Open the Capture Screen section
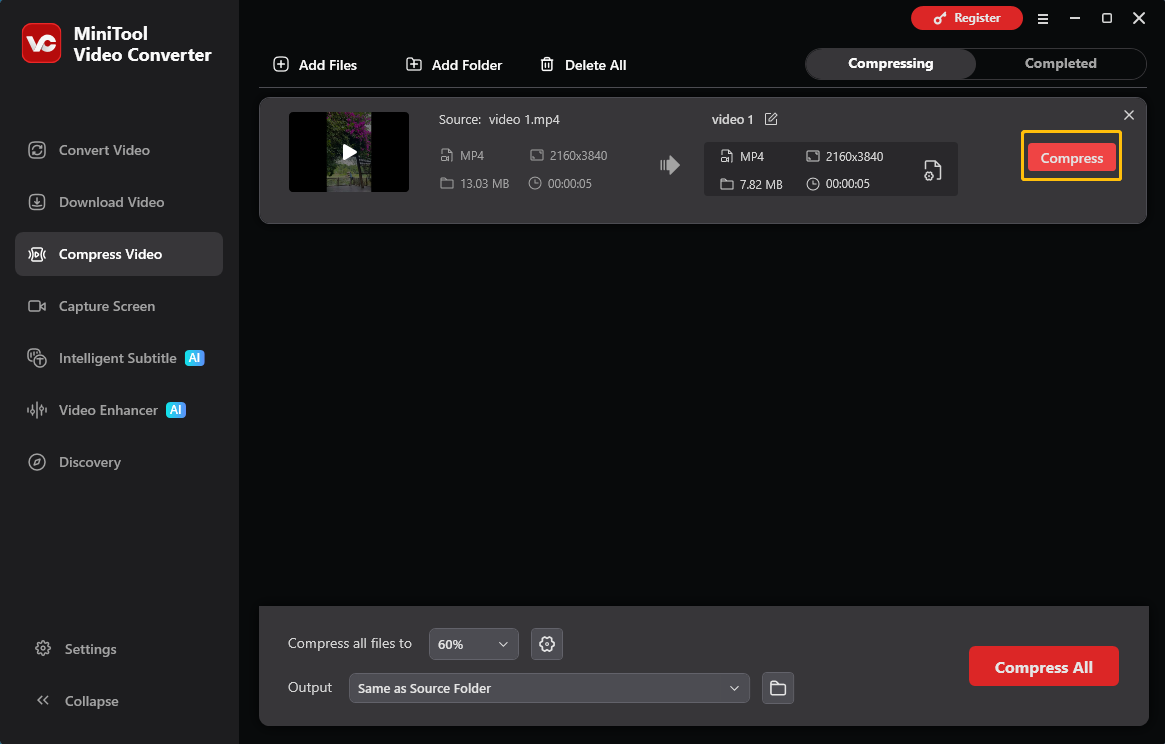This screenshot has width=1165, height=744. click(119, 306)
